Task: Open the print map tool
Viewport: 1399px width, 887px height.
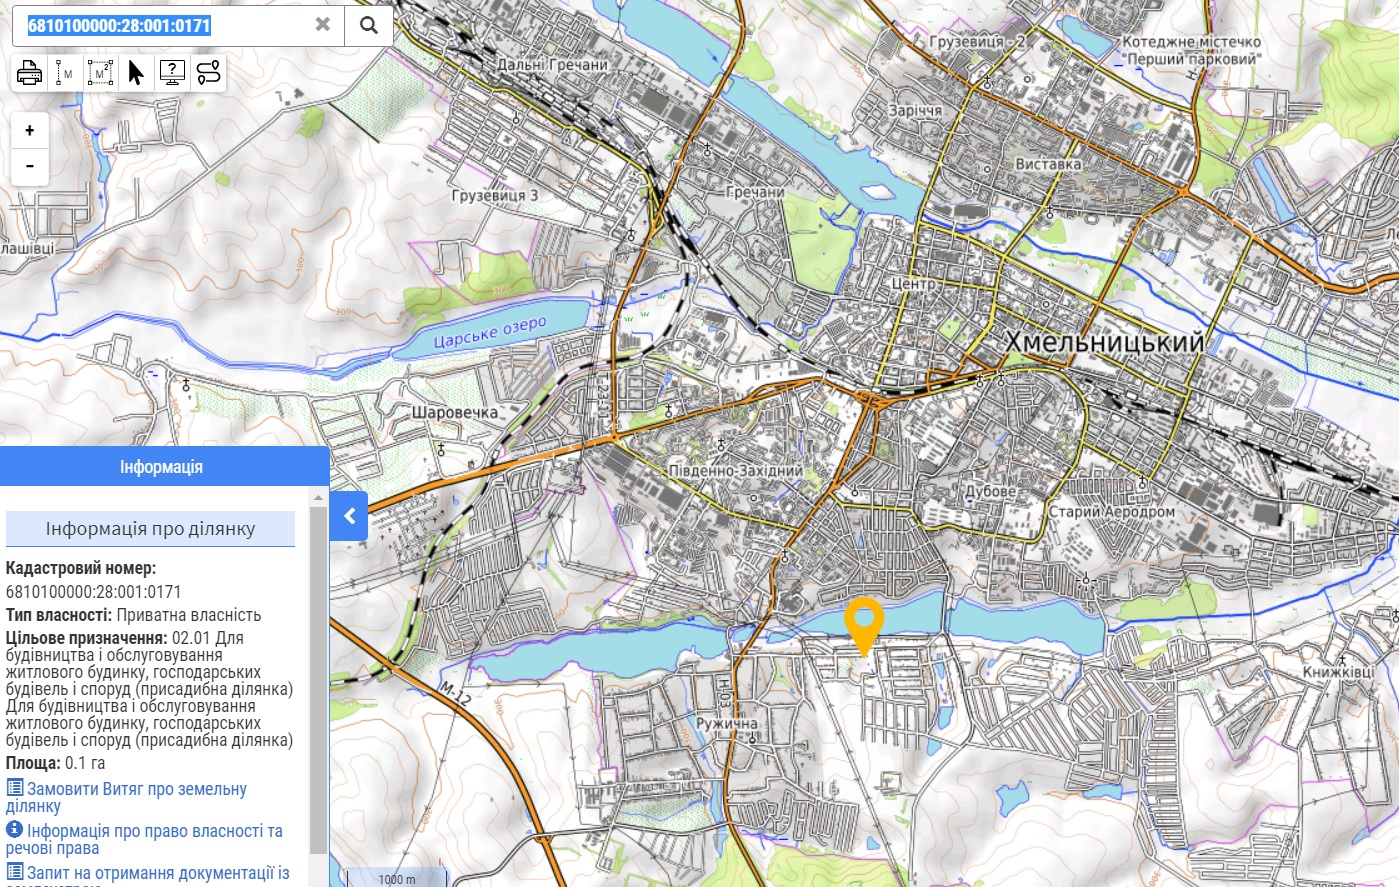Action: click(30, 73)
